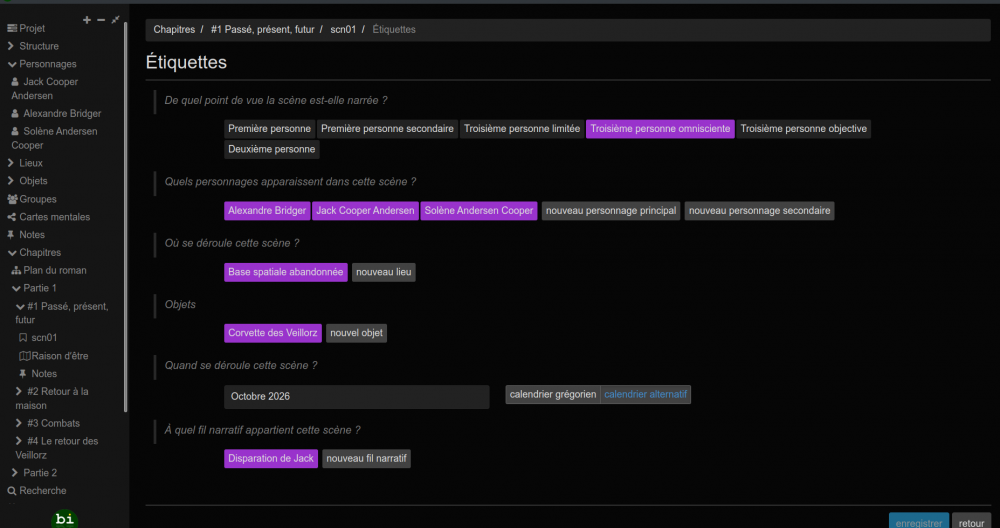Expand the #3 Combats chapter
1000x528 pixels.
[x=19, y=424]
